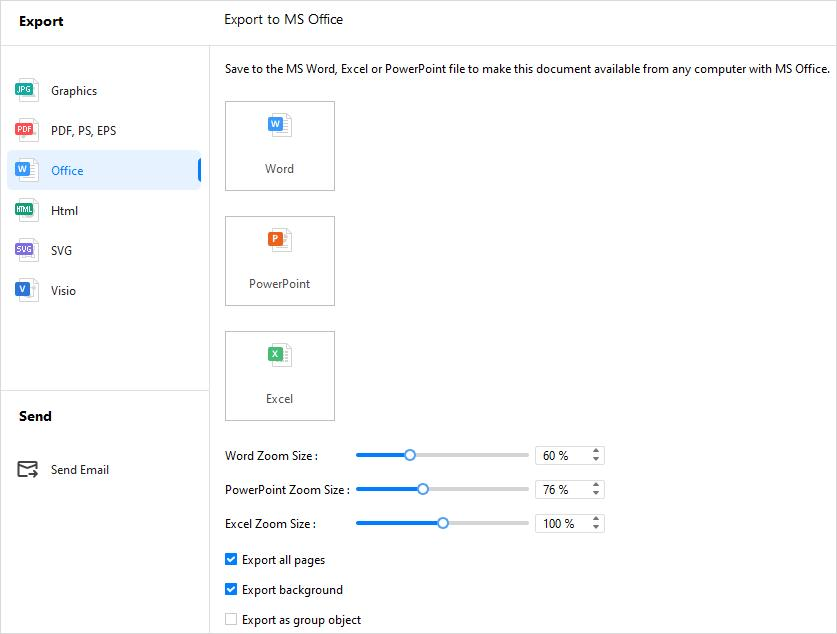Click the Visio V file icon
Screen dimensions: 837x634
[x=26, y=290]
